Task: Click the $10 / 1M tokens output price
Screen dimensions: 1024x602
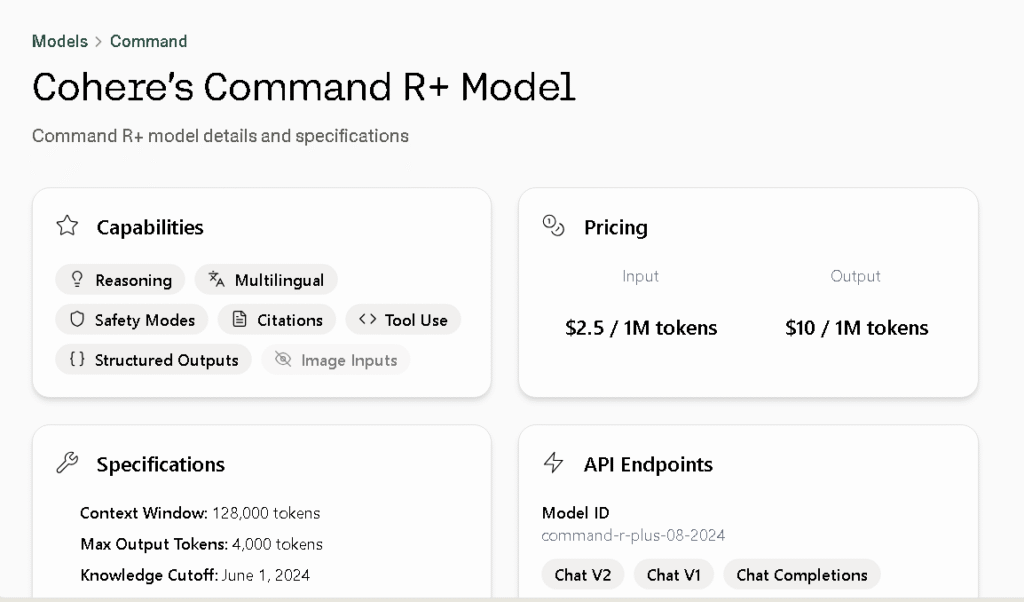Action: pyautogui.click(x=856, y=328)
